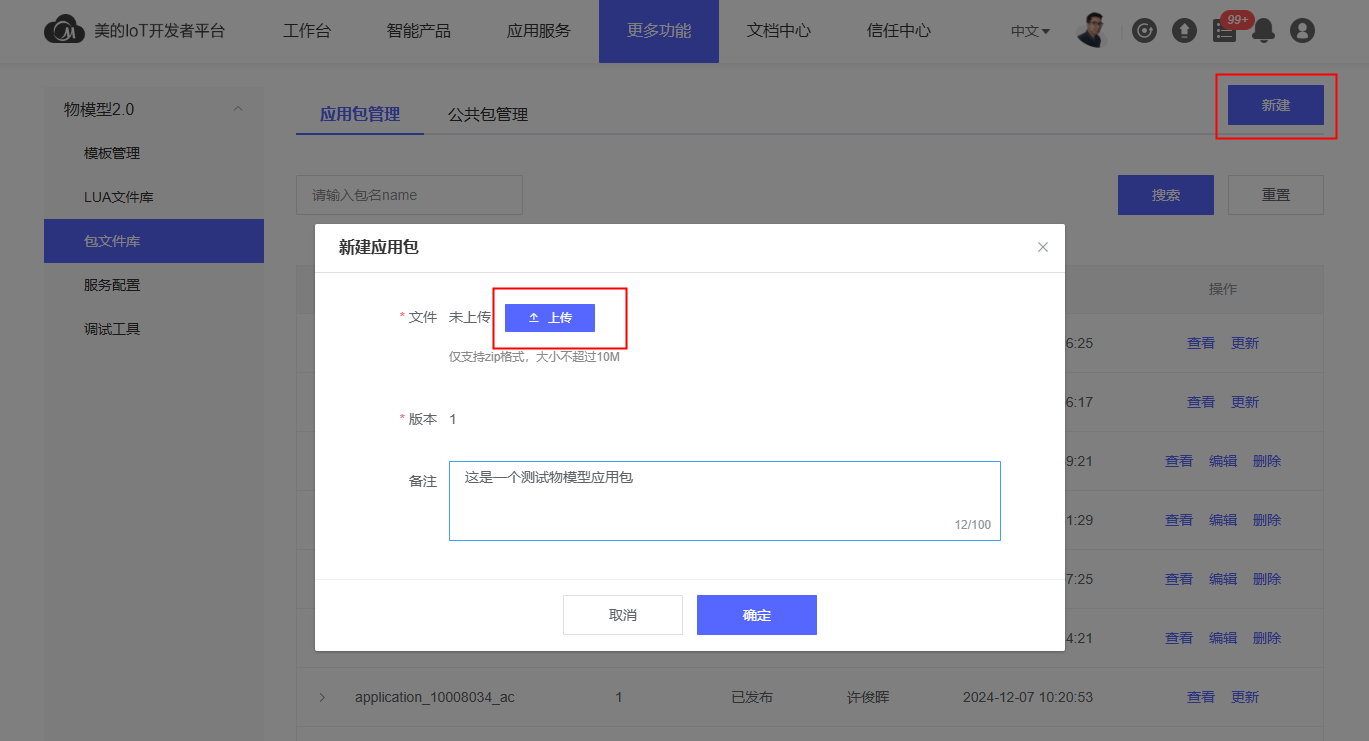Click the Midea IoT cloud logo
The width and height of the screenshot is (1369, 741).
[x=65, y=31]
